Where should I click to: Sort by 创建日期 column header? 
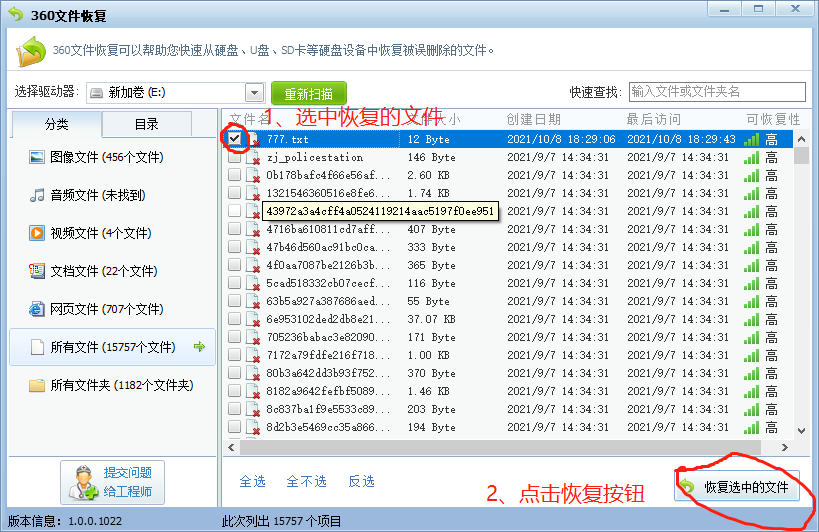point(533,120)
